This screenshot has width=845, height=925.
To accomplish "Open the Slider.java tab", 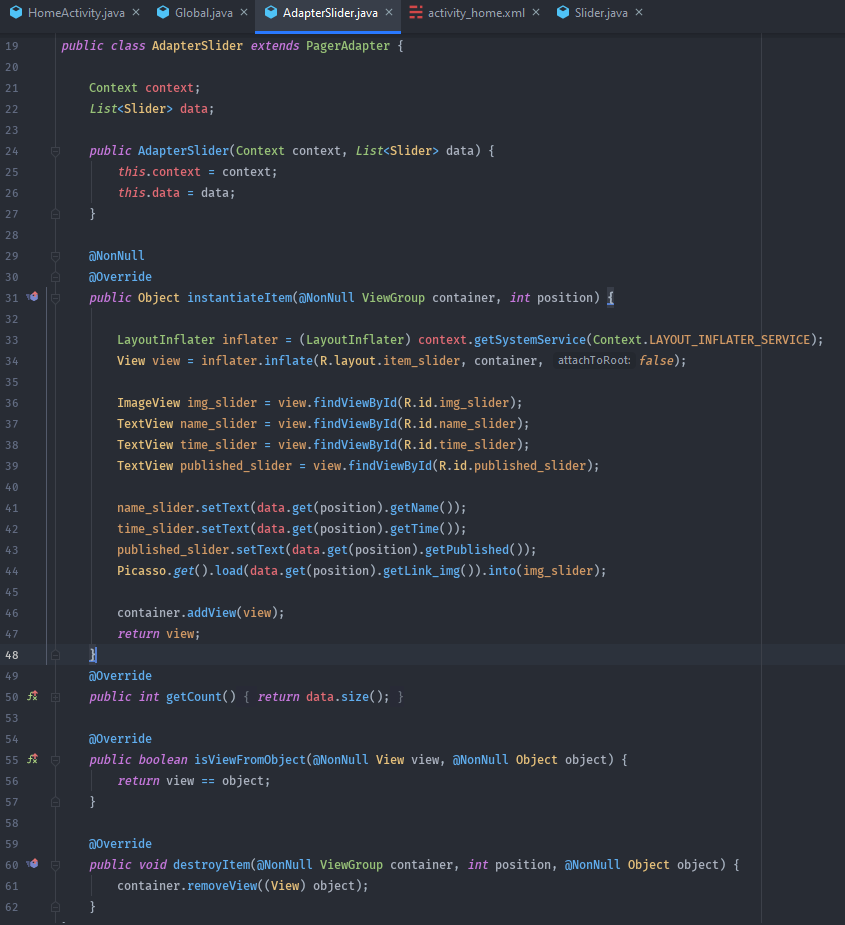I will point(601,12).
